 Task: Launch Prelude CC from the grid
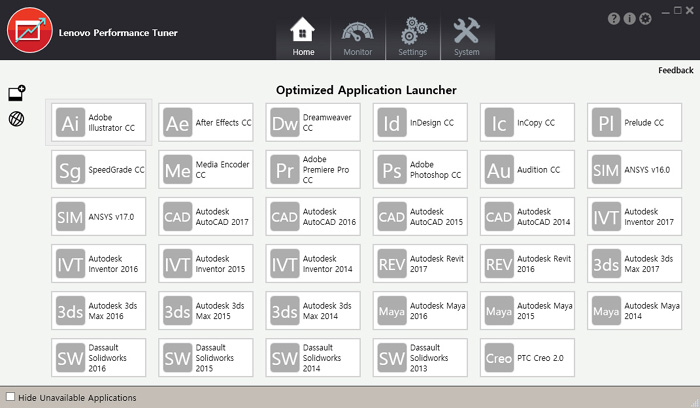[634, 122]
